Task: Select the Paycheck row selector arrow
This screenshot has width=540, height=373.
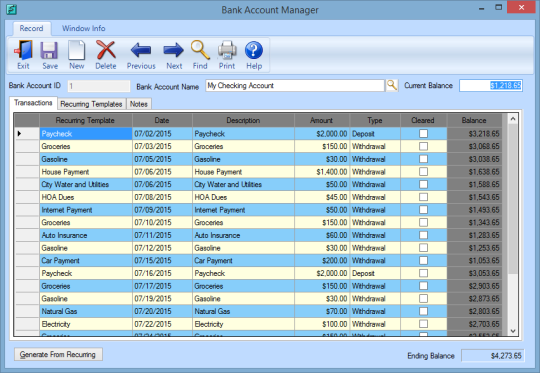Action: click(x=27, y=134)
